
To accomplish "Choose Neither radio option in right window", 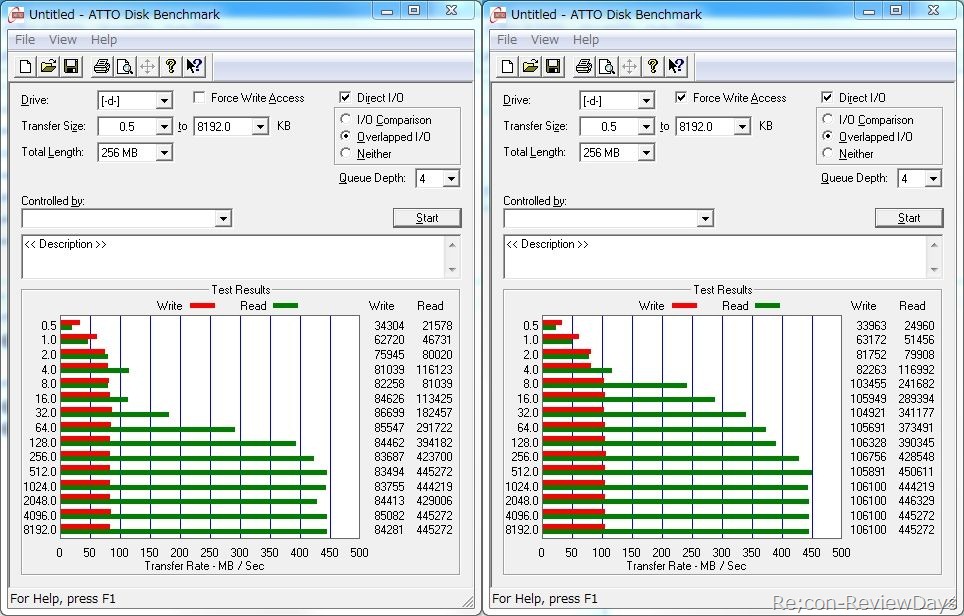I will tap(829, 154).
